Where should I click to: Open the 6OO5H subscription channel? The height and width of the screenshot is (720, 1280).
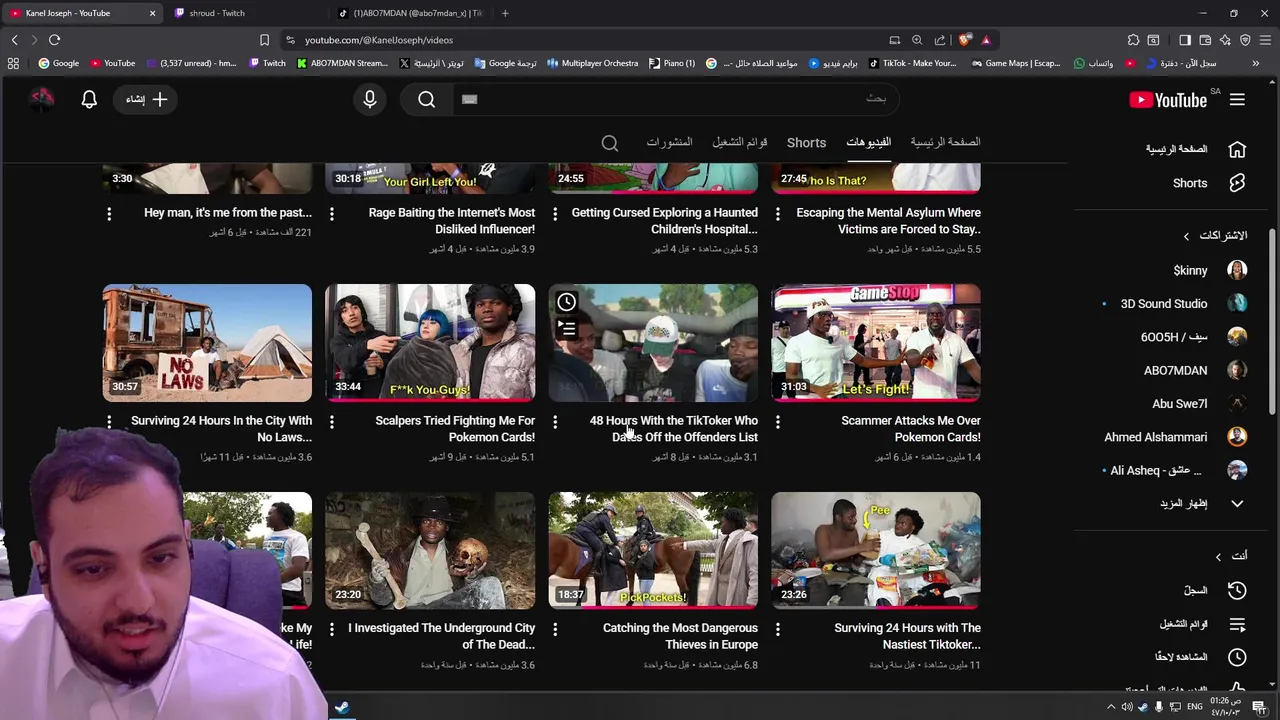click(x=1194, y=337)
